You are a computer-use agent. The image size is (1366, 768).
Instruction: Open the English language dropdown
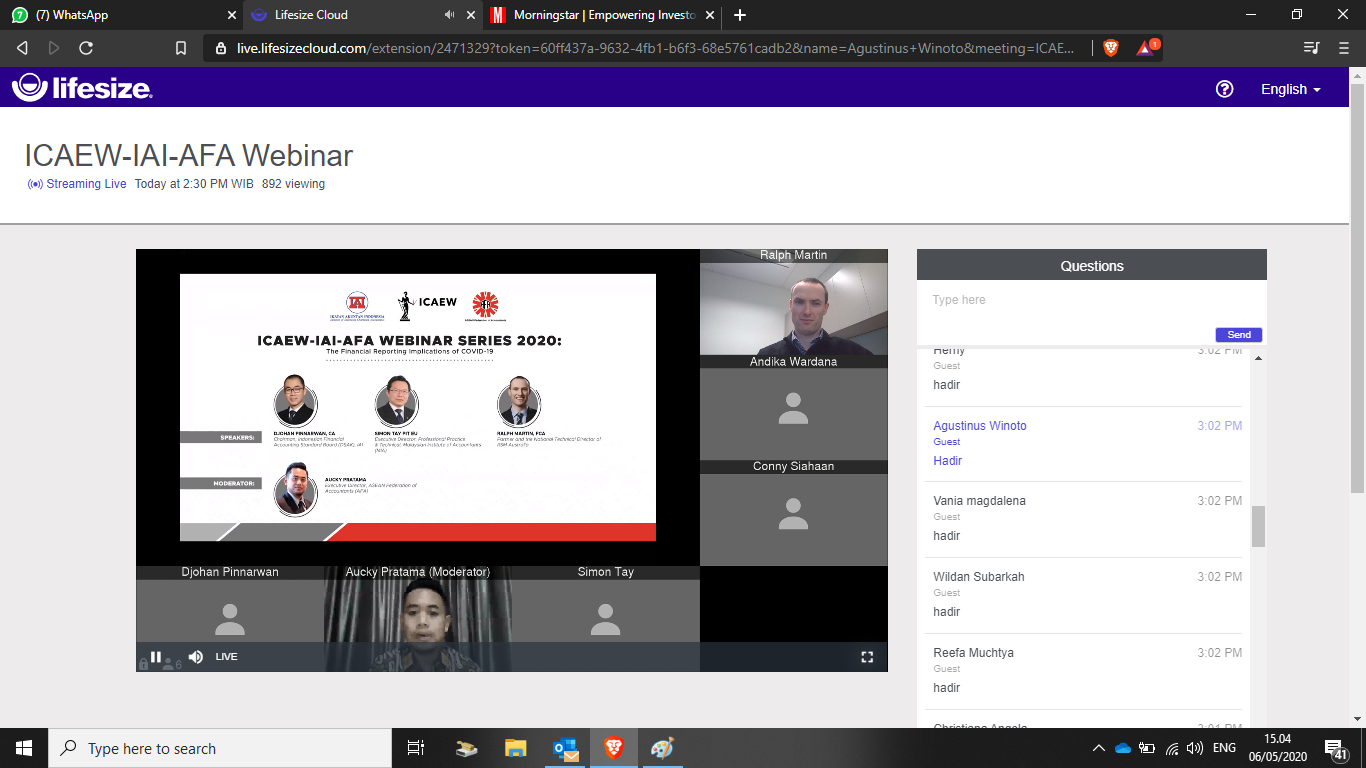(x=1290, y=89)
